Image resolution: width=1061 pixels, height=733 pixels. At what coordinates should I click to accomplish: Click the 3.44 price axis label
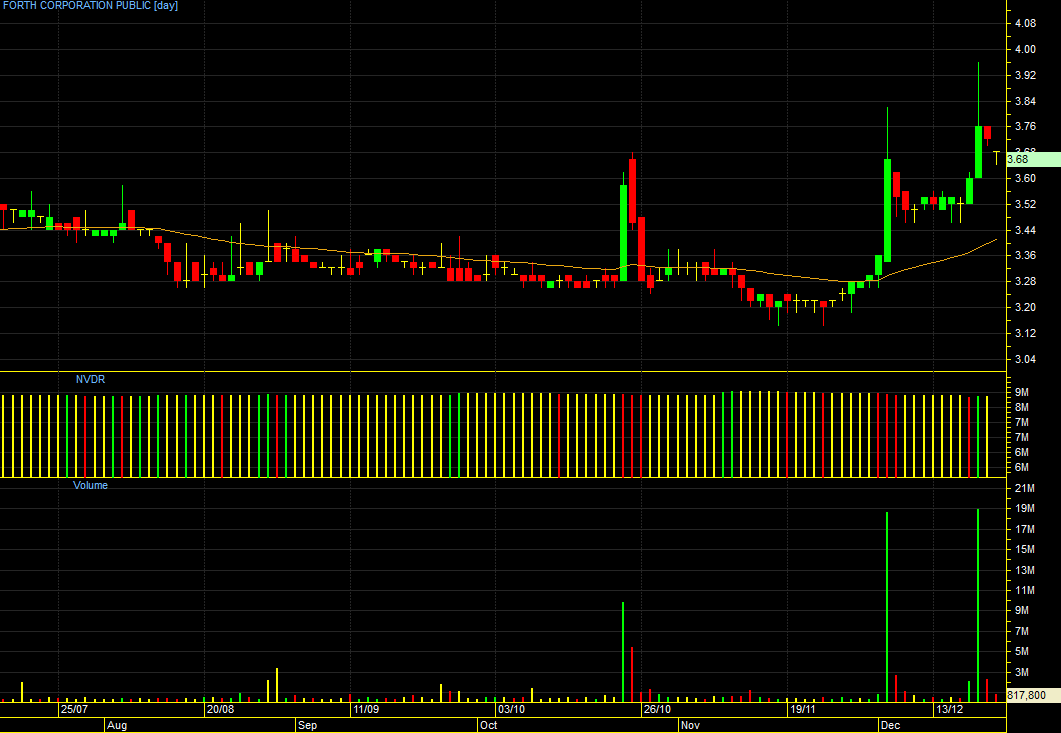[1025, 231]
